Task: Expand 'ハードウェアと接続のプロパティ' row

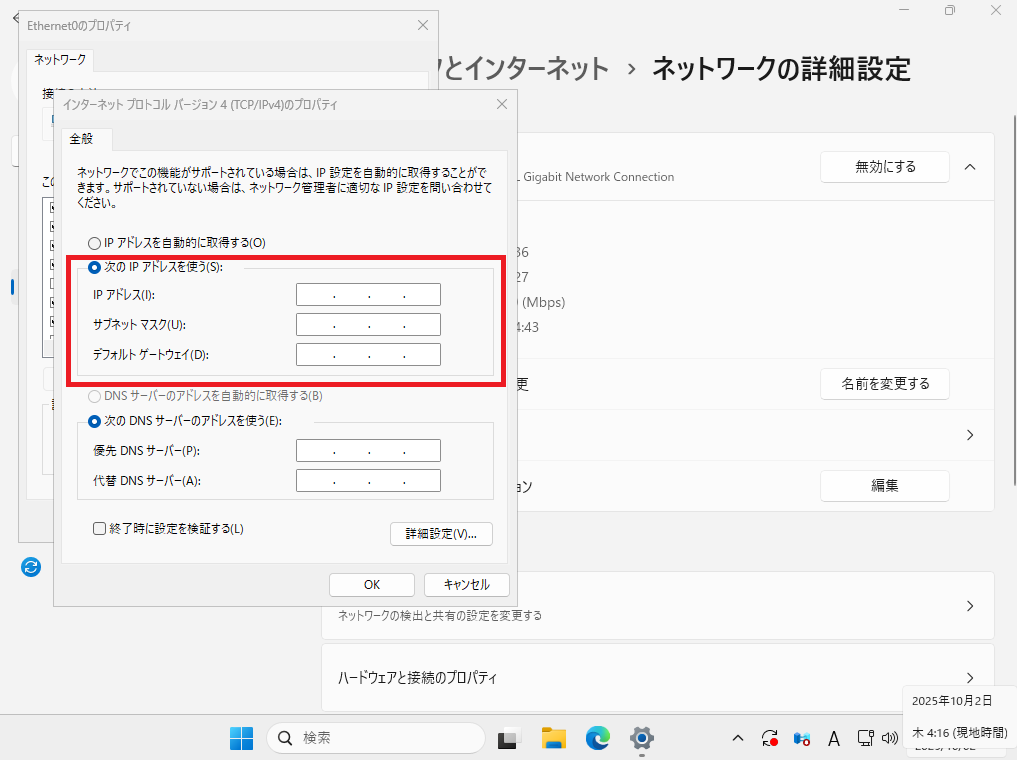Action: click(969, 678)
